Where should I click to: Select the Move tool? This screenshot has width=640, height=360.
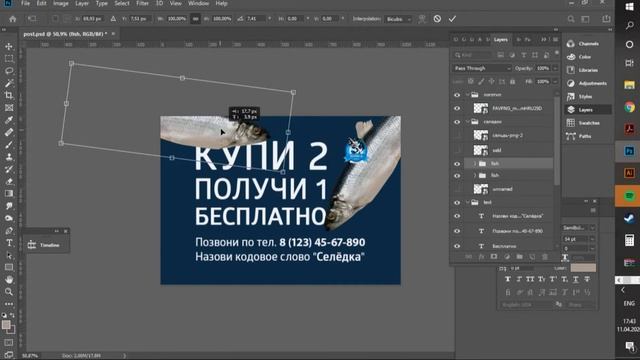click(9, 47)
